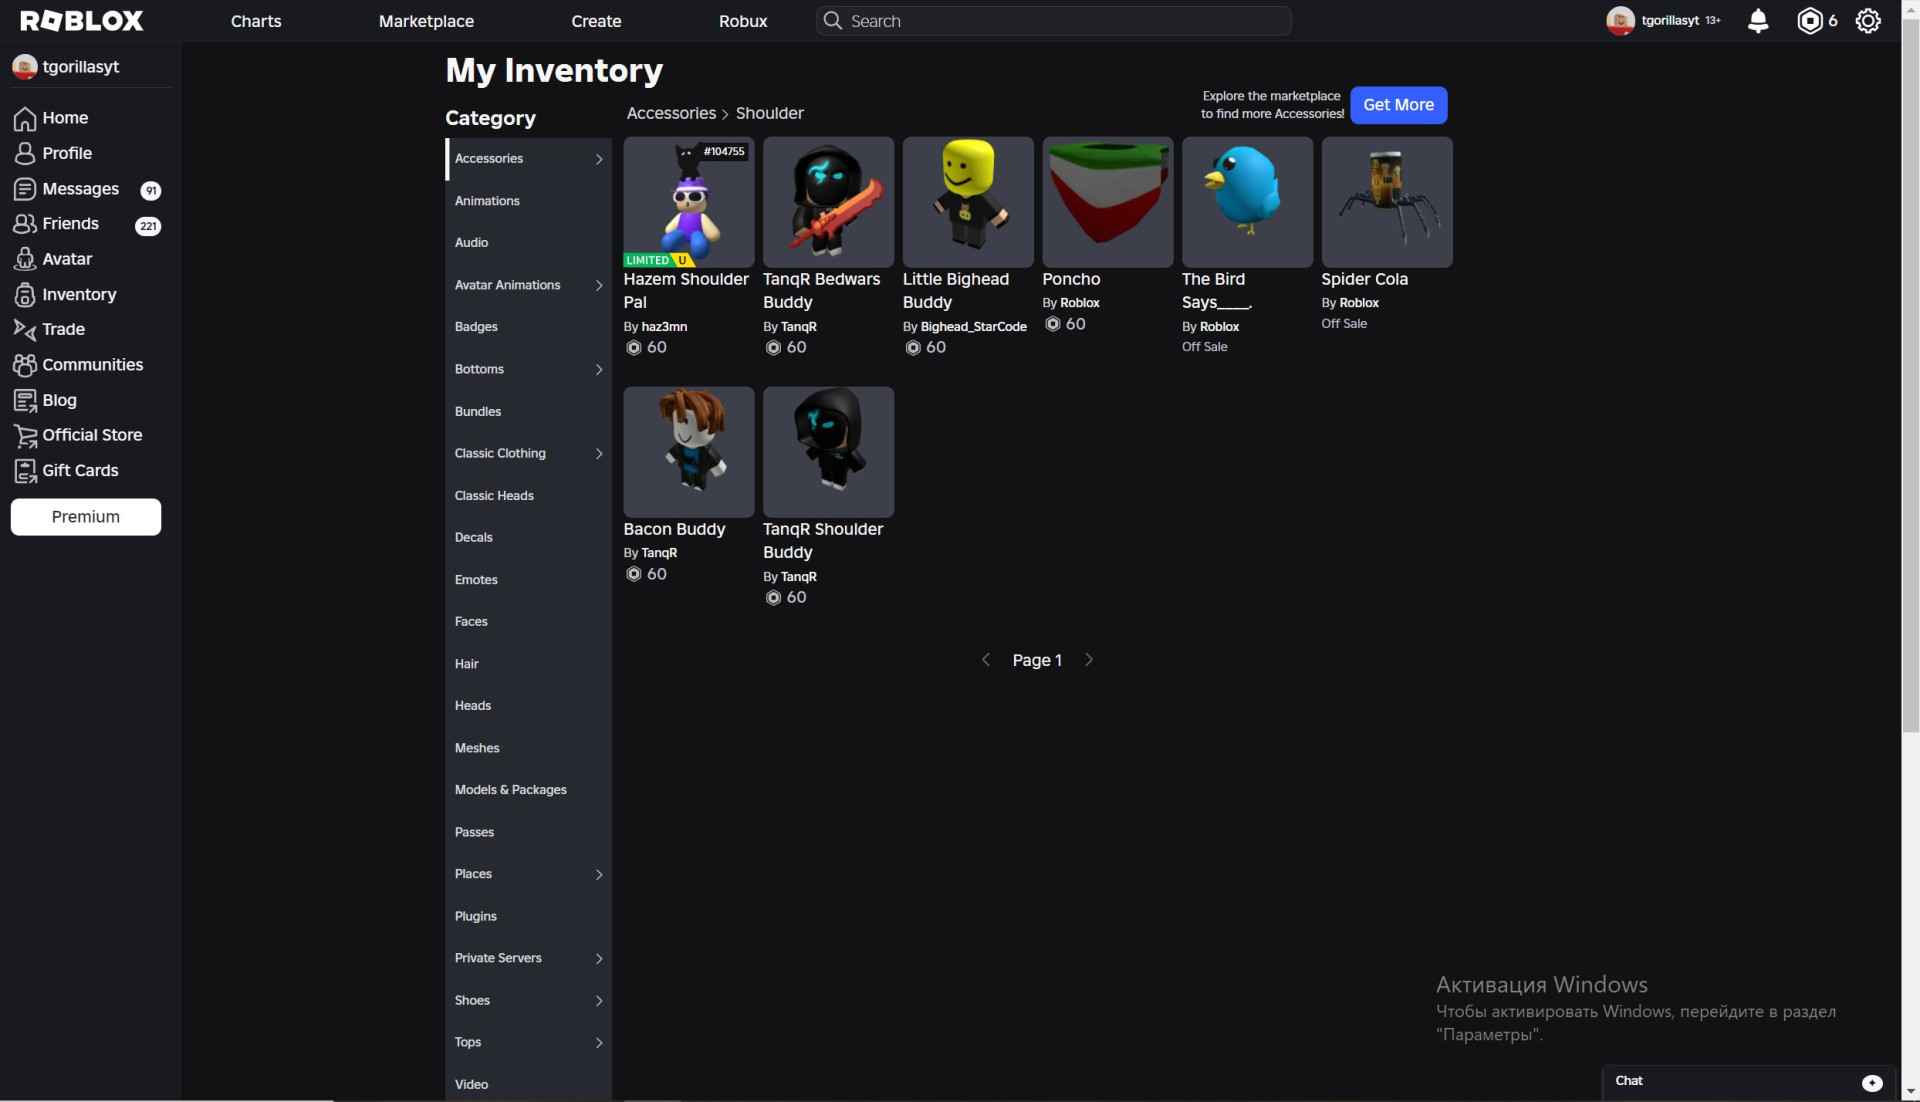Open the Spider Cola item thumbnail

pos(1386,202)
